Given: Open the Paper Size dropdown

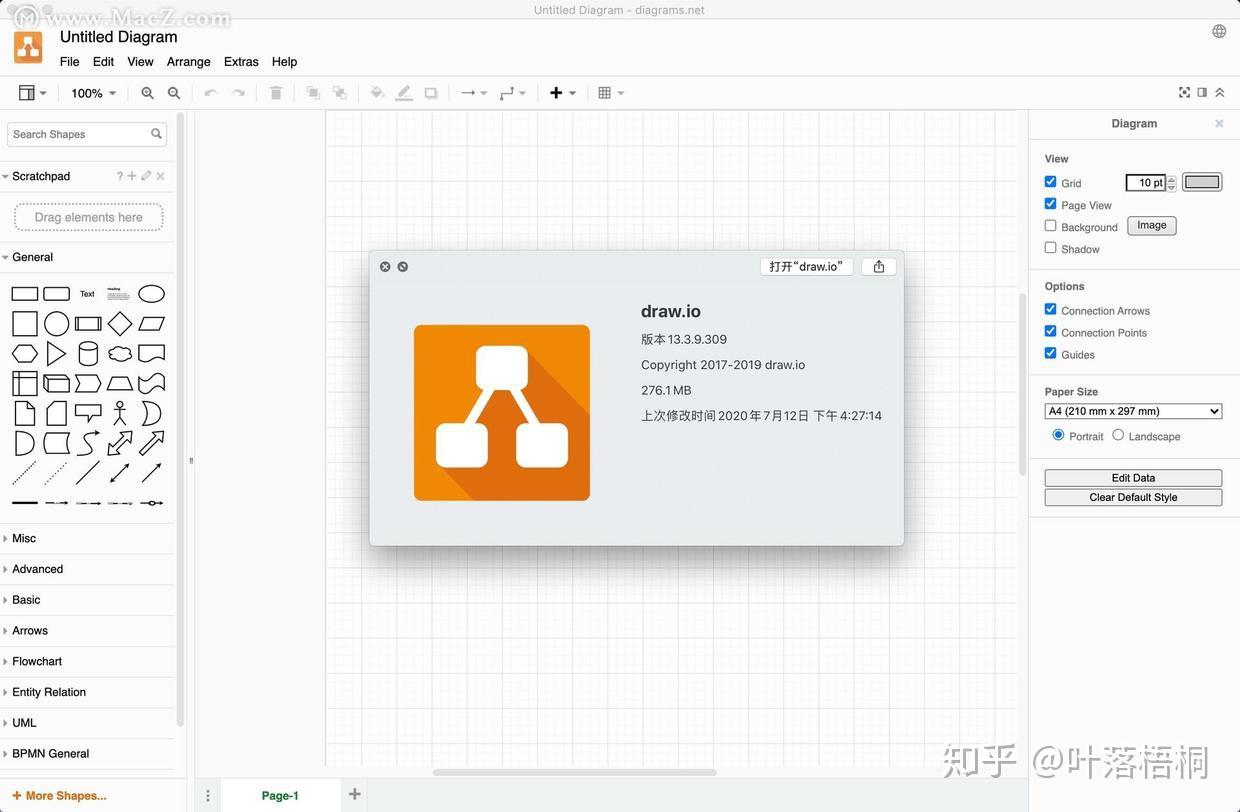Looking at the screenshot, I should point(1133,409).
